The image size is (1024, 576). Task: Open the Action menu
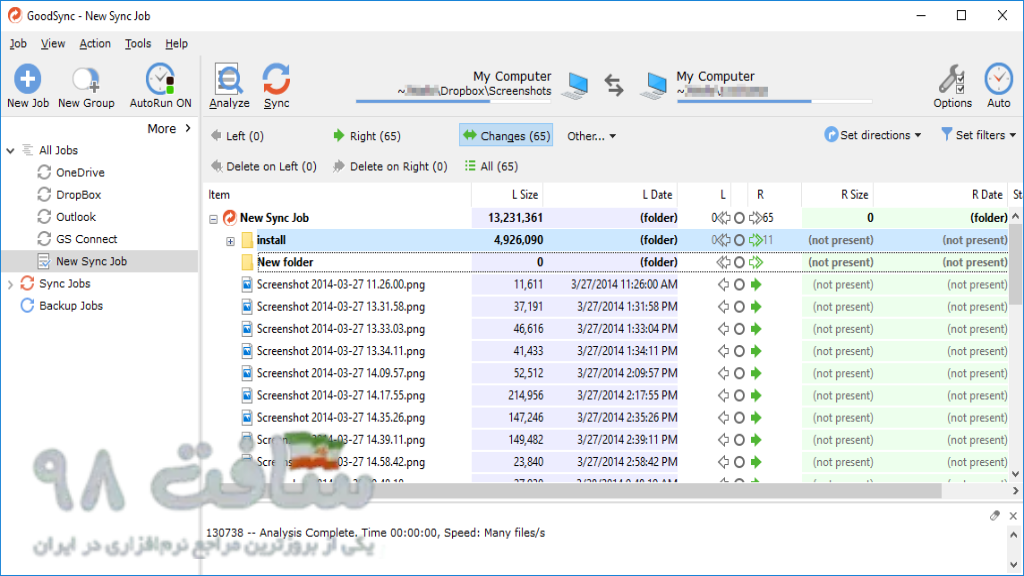pos(95,44)
